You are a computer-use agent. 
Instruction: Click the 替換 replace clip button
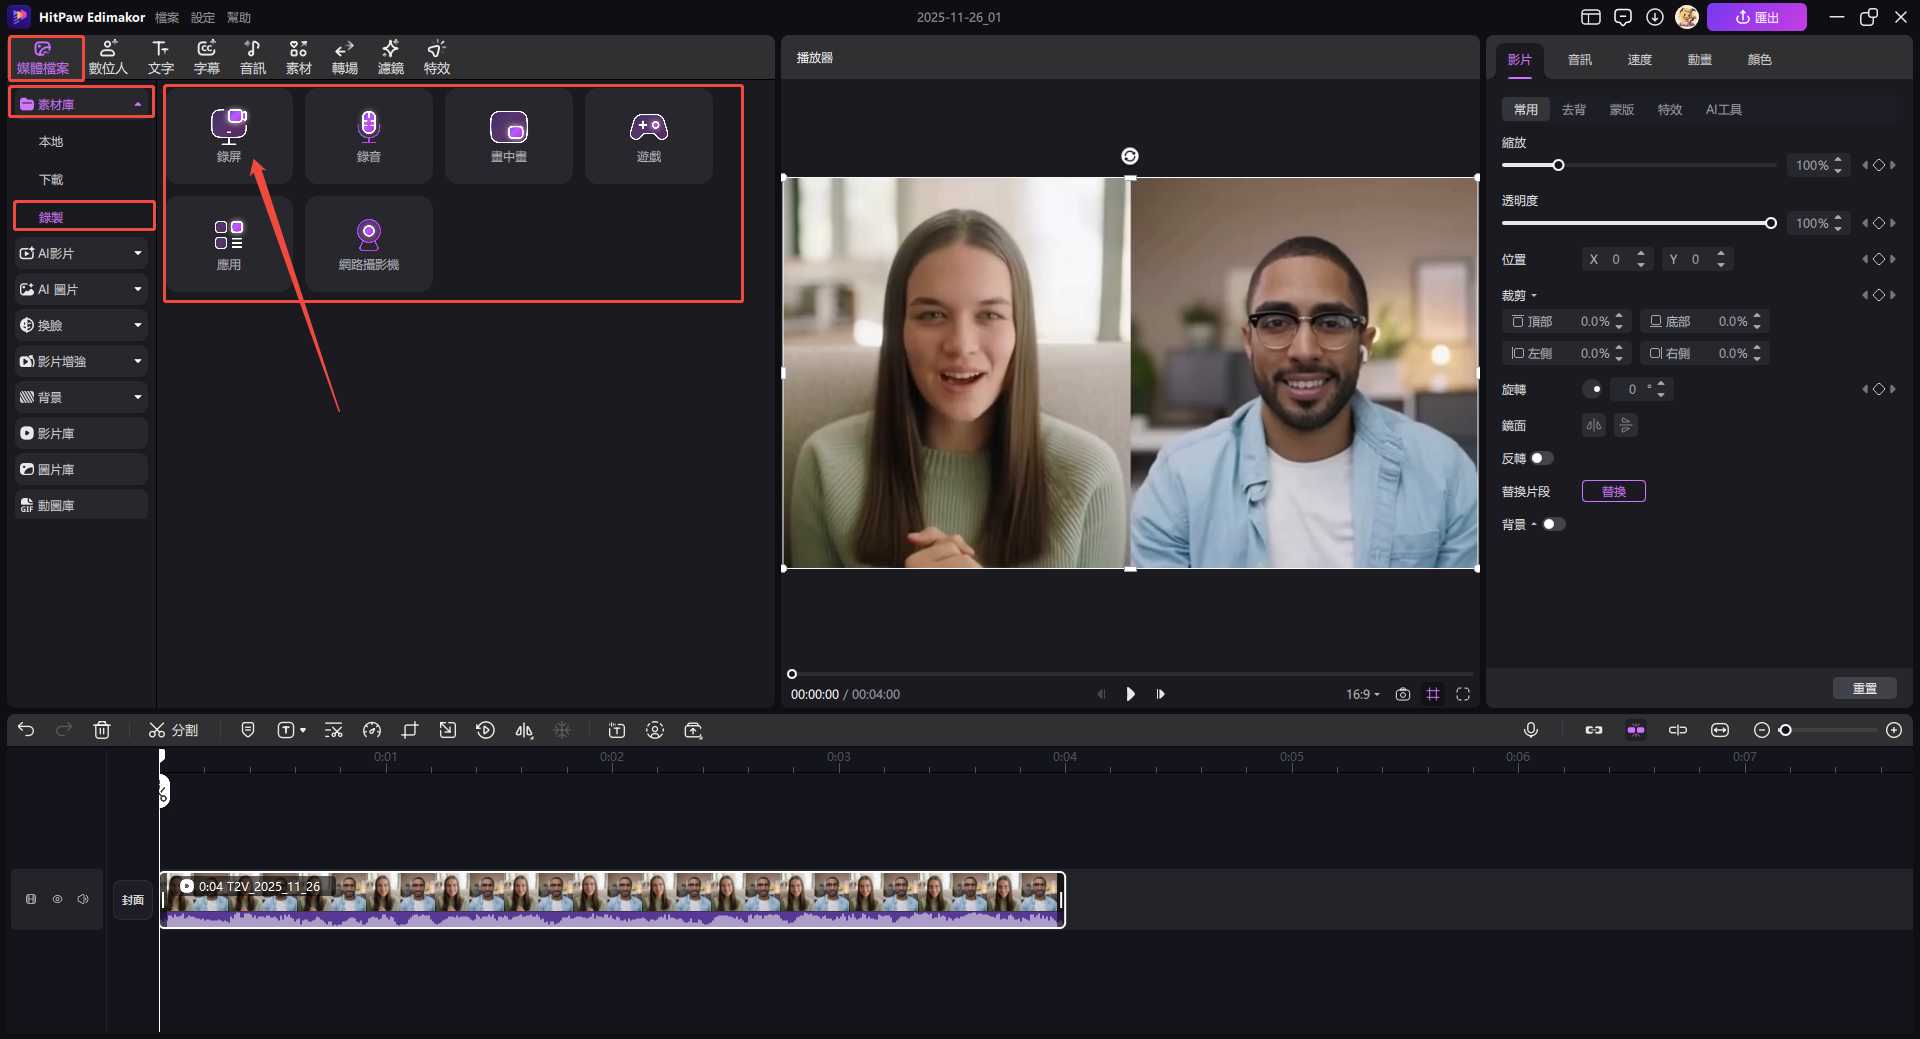pyautogui.click(x=1613, y=491)
